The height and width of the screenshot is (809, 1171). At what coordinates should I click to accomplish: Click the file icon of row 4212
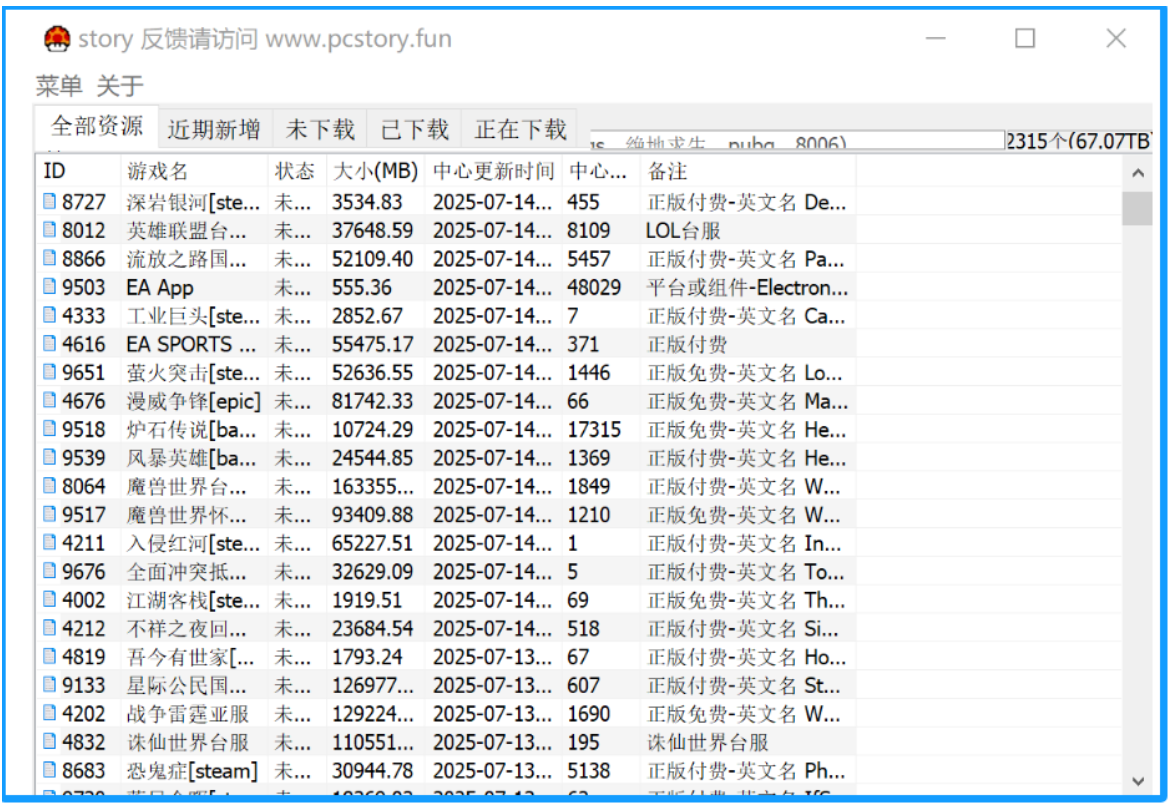(x=49, y=627)
